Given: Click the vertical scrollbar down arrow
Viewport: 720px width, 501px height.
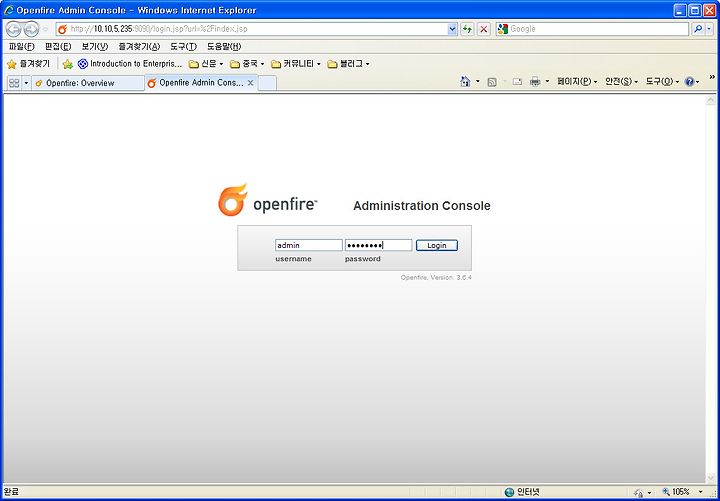Looking at the screenshot, I should [710, 478].
